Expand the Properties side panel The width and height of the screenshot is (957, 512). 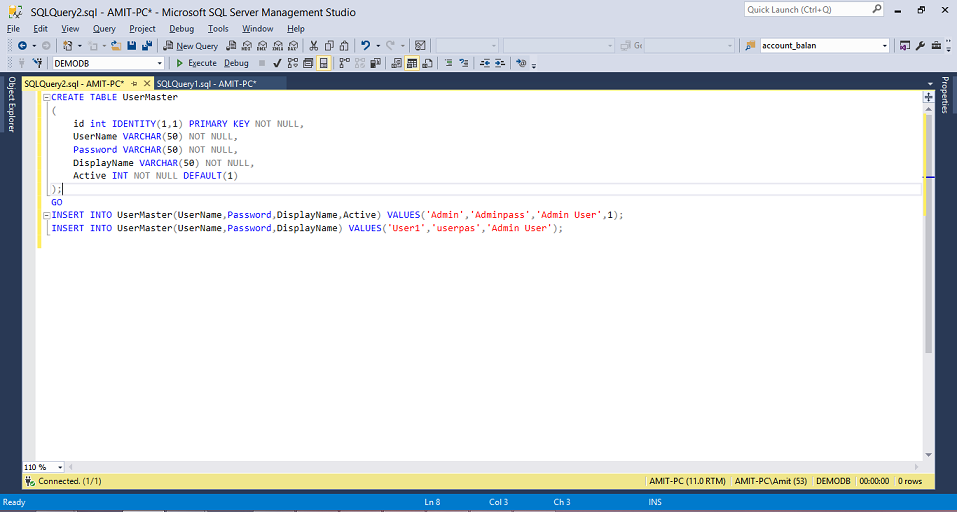pyautogui.click(x=945, y=95)
